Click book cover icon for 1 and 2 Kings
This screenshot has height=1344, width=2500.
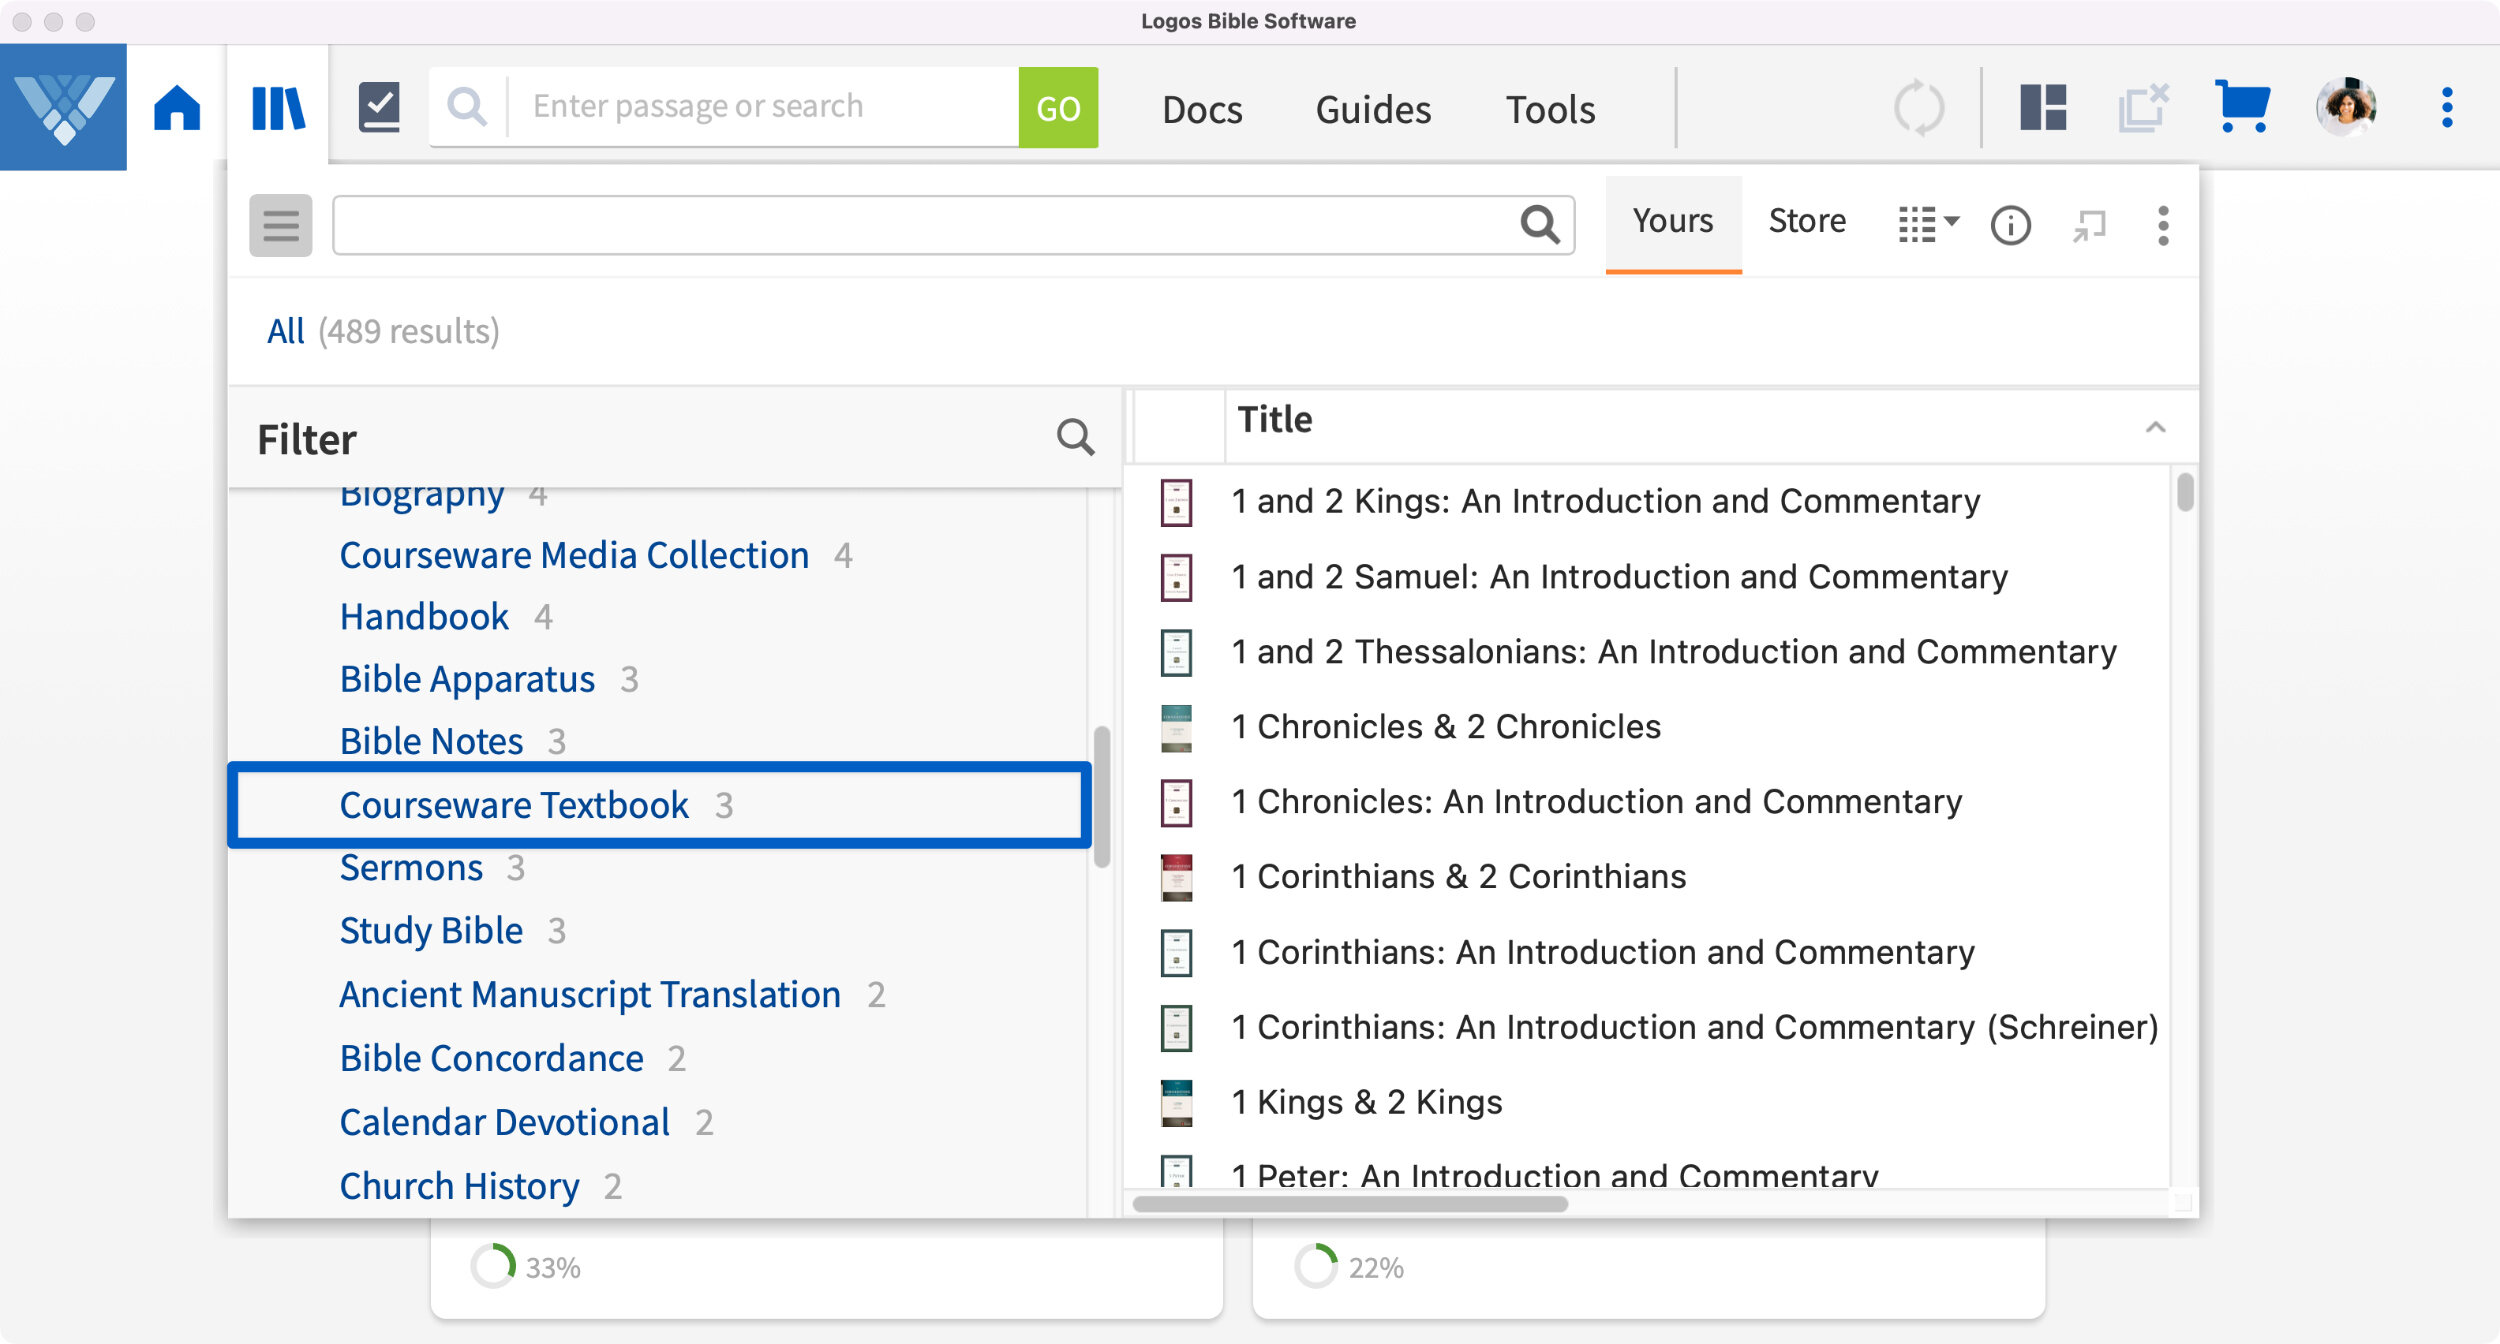coord(1177,502)
